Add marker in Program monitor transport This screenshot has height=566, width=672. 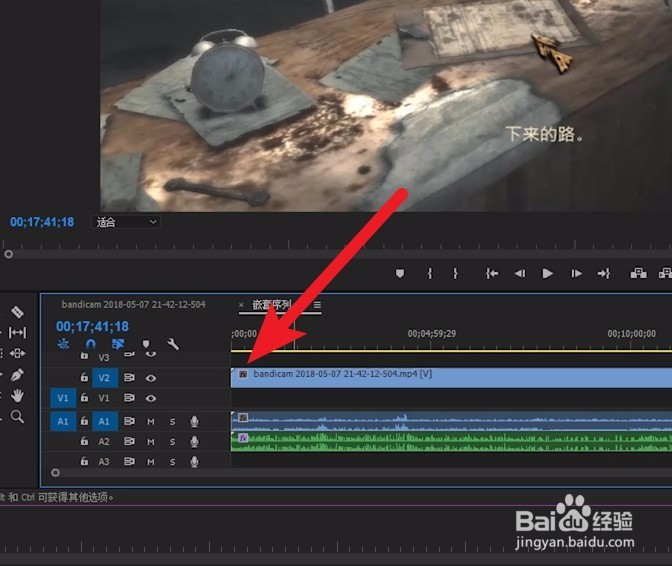click(x=400, y=273)
